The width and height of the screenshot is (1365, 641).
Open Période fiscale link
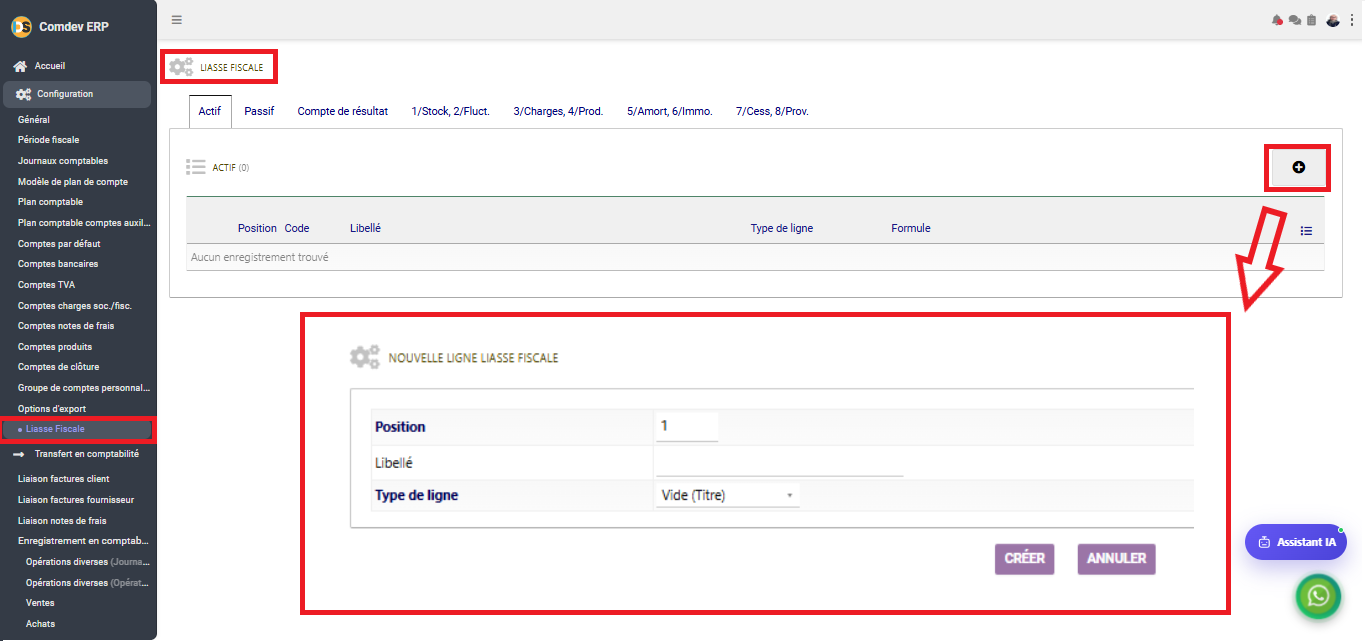[x=48, y=140]
